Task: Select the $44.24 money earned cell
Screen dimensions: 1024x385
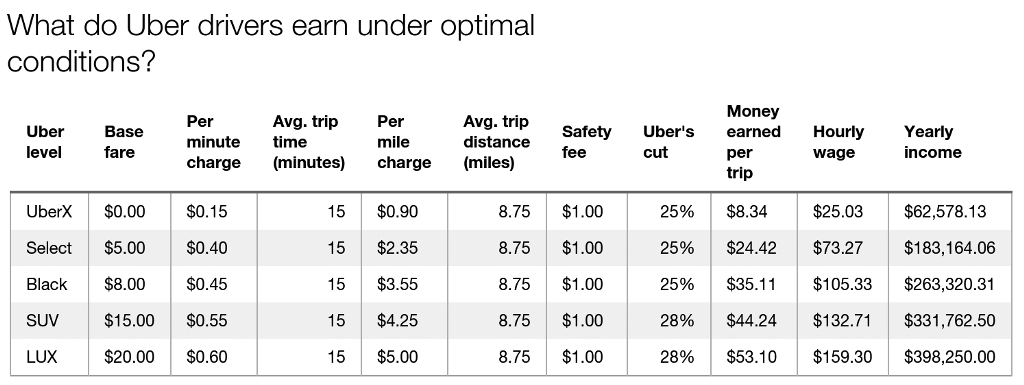Action: 747,320
